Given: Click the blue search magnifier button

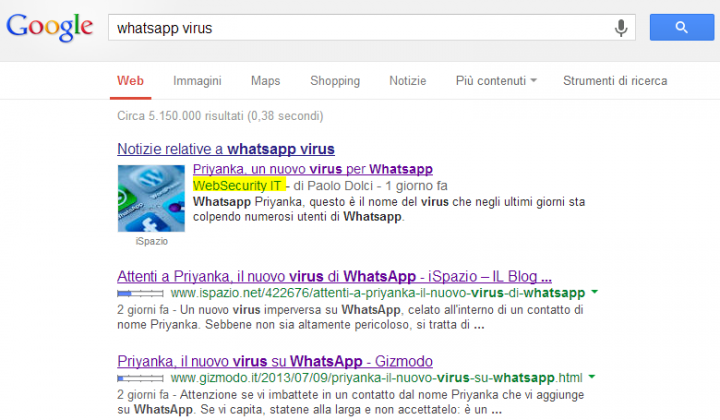Looking at the screenshot, I should coord(681,28).
